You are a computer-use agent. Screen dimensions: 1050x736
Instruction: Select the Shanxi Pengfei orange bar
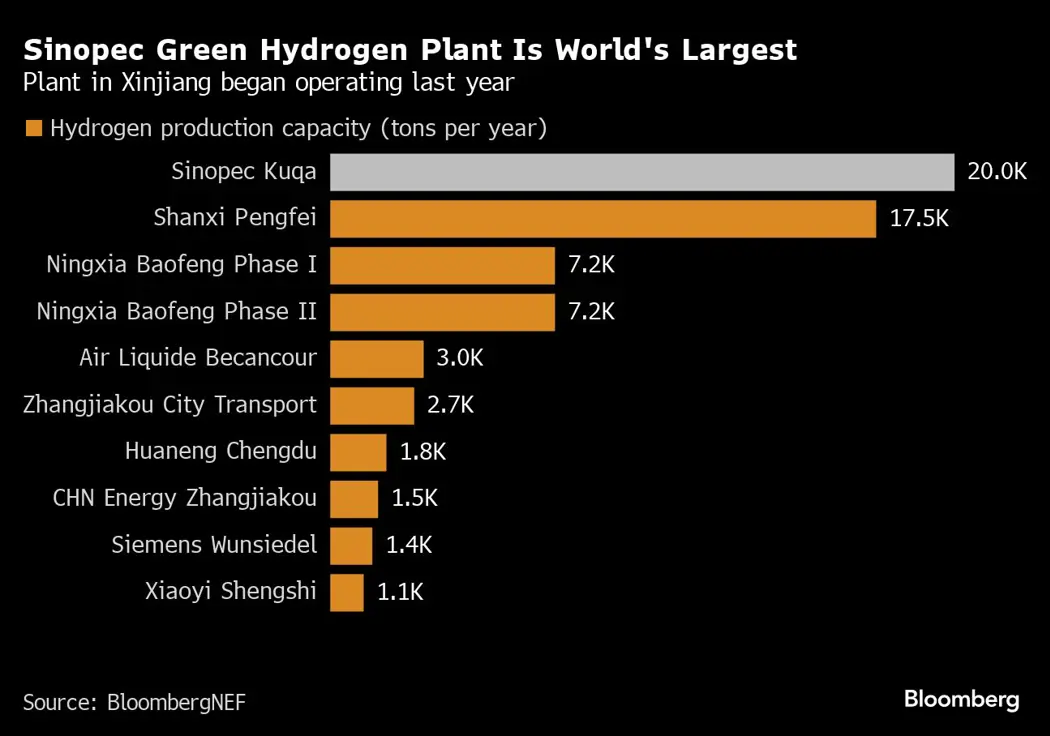tap(602, 218)
